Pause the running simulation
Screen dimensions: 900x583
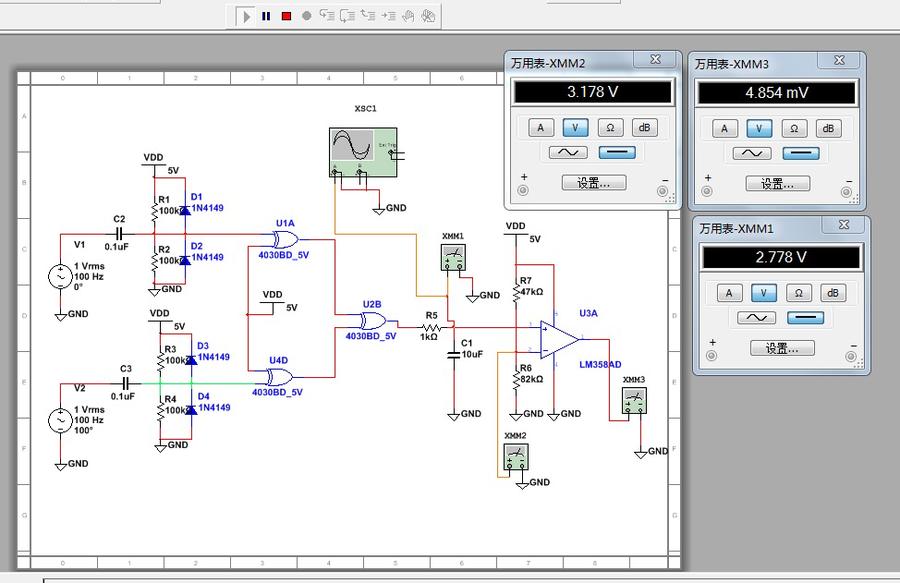coord(266,16)
